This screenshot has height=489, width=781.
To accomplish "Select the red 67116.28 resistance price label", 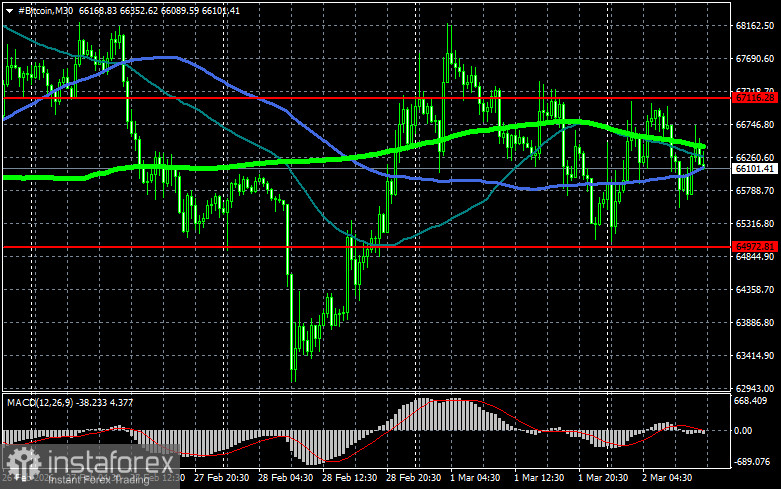I will (x=755, y=98).
